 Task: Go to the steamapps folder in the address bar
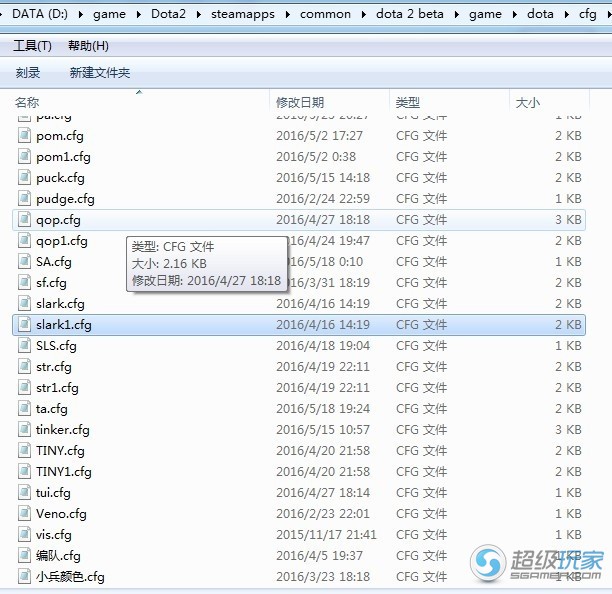[243, 14]
